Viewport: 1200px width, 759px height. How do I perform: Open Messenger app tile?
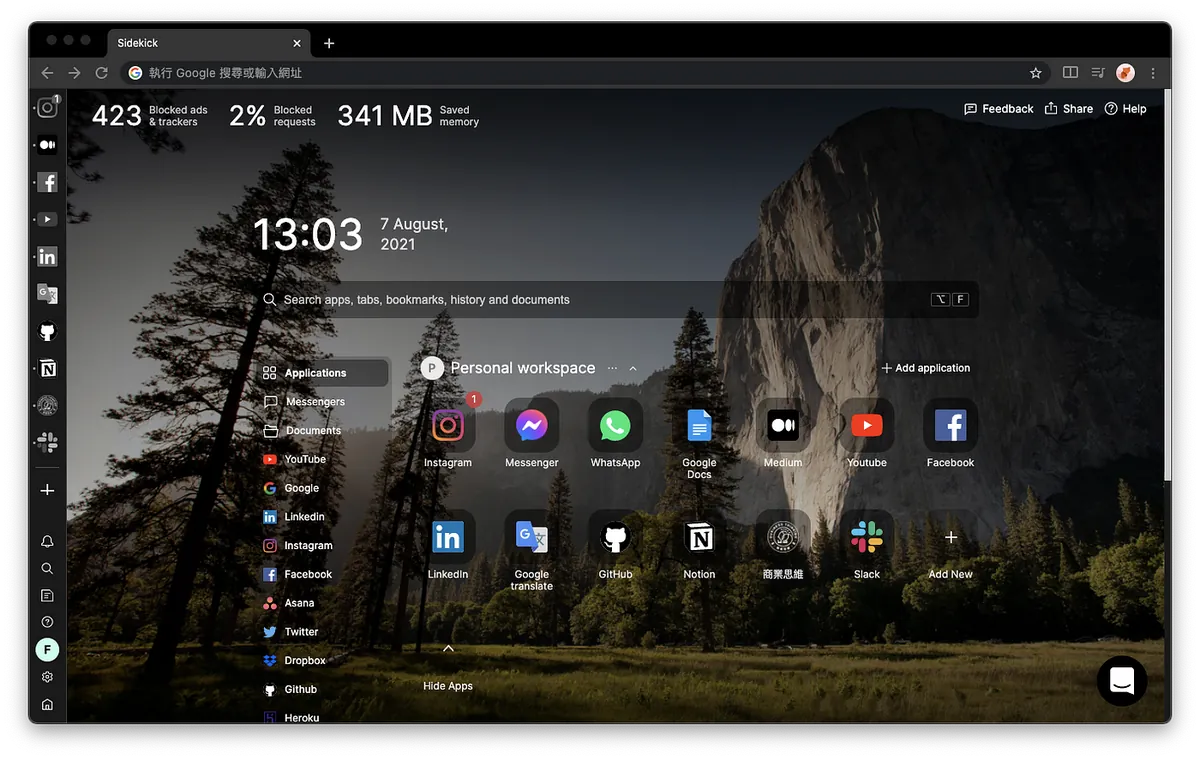click(531, 426)
